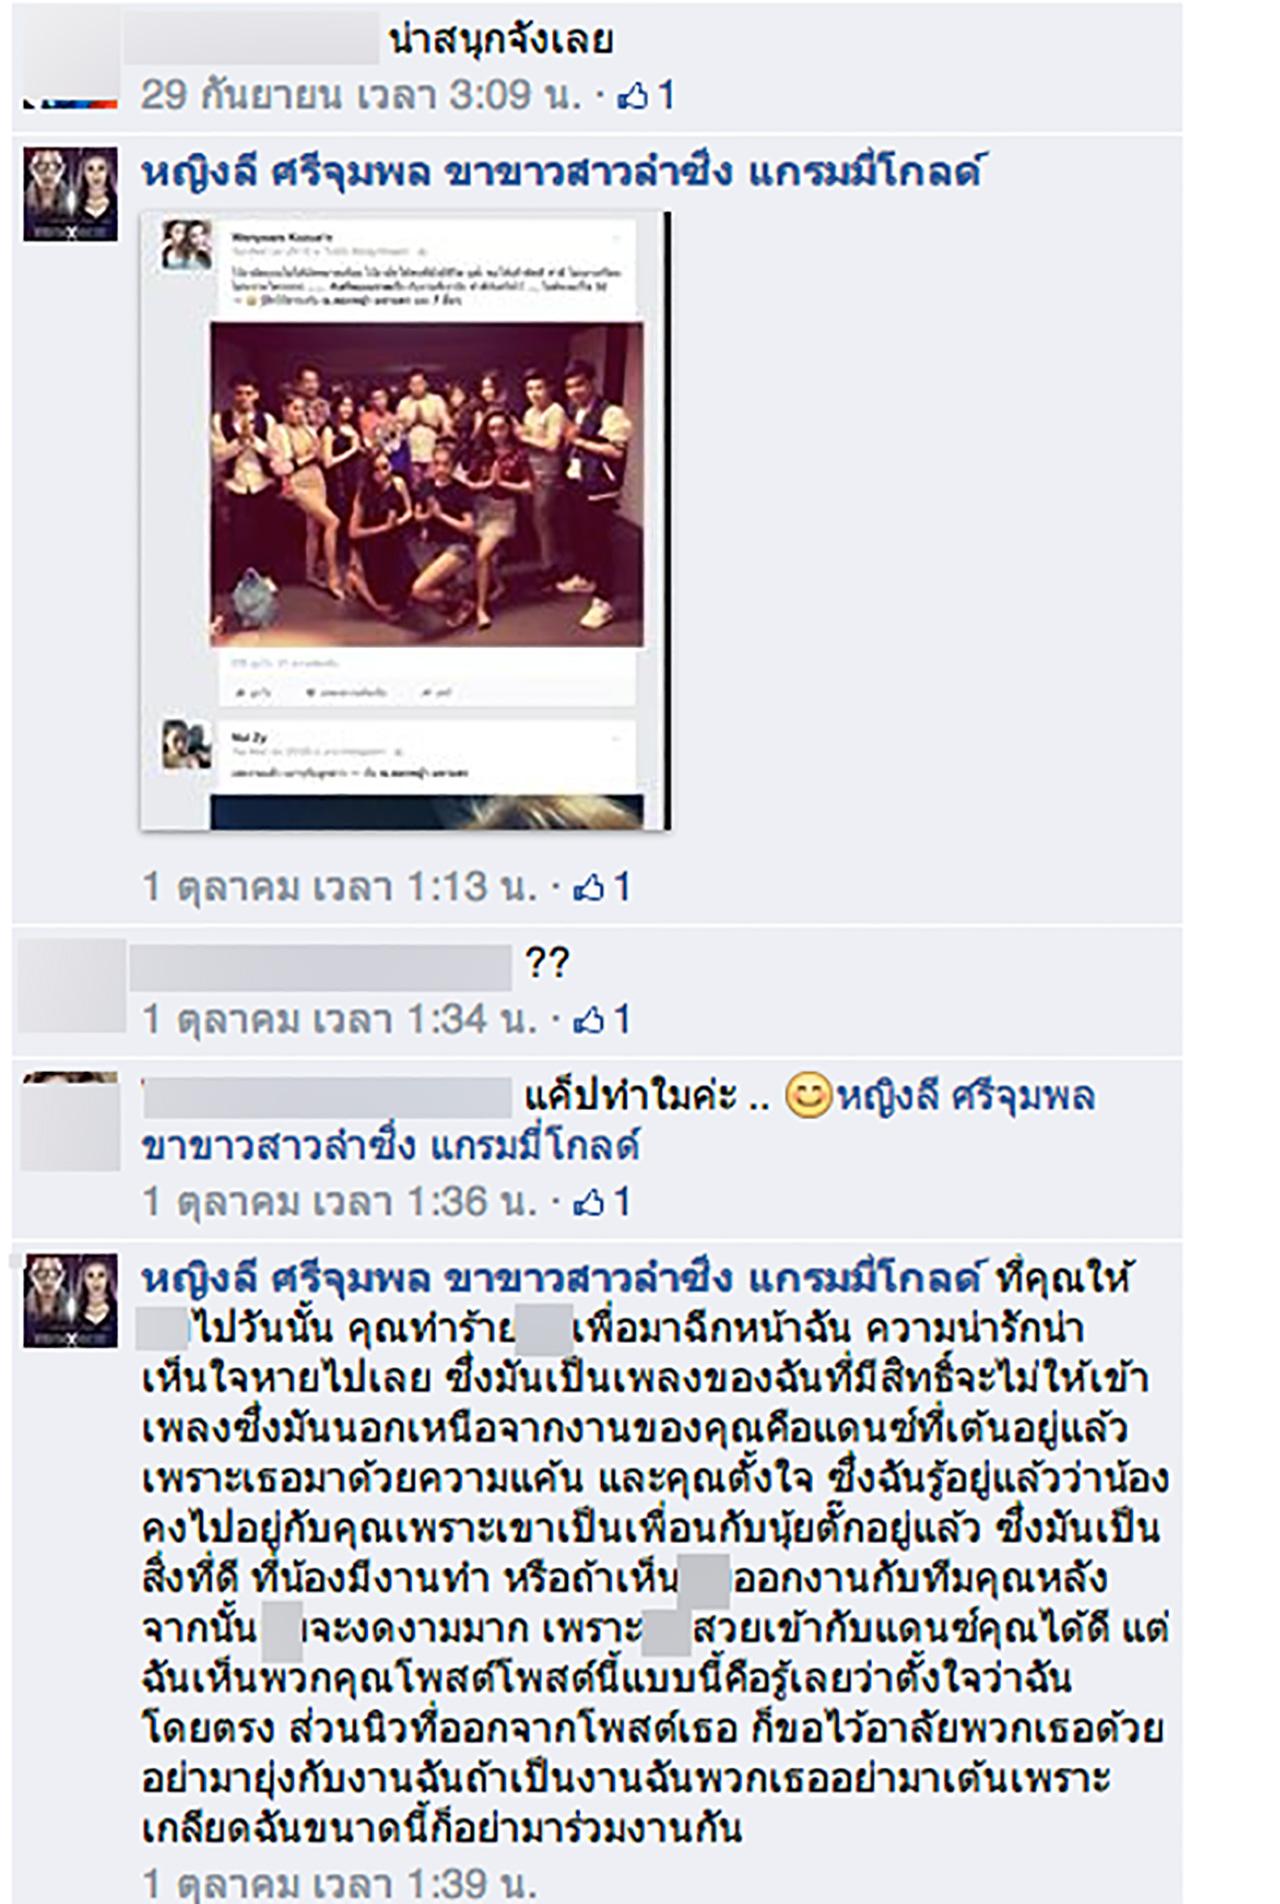The height and width of the screenshot is (1904, 1280).
Task: Open timestamp 1 ตุลาคม เวลา 1:36 น.
Action: point(340,1202)
